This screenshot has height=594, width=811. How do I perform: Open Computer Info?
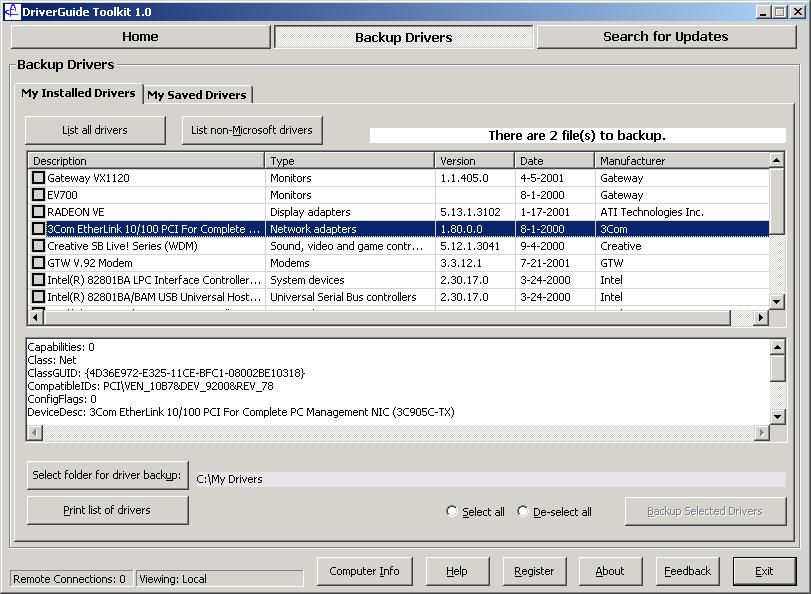[365, 571]
